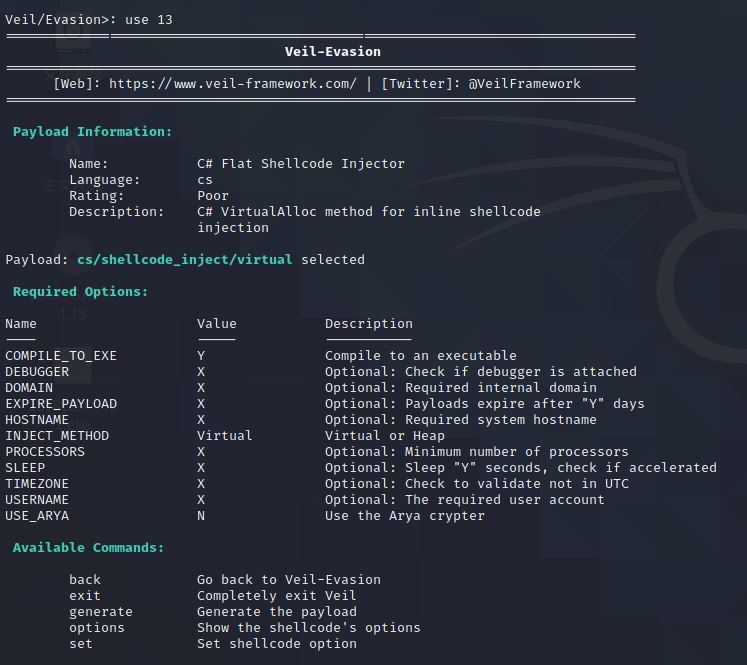Click 'Check to validate not in UTC'
The width and height of the screenshot is (747, 665).
coord(517,484)
